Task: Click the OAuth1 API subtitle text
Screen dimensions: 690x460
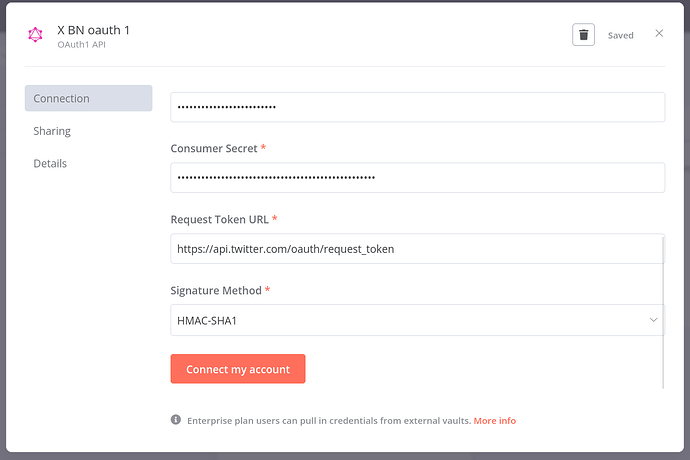Action: coord(81,46)
